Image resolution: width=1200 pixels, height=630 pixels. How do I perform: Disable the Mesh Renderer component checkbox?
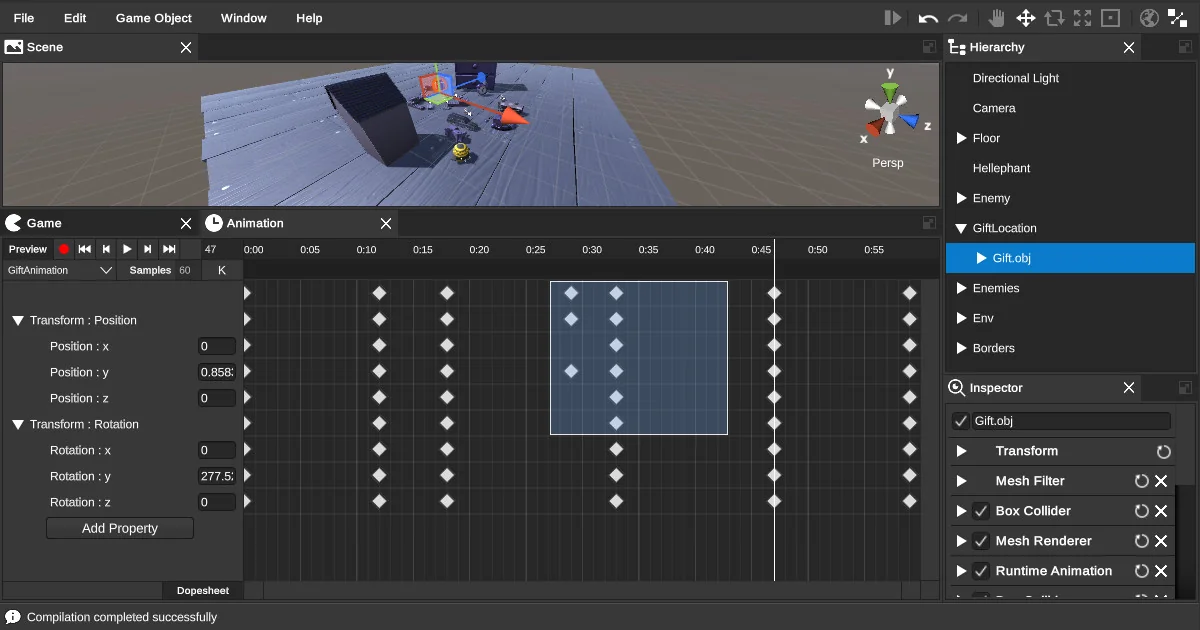coord(979,541)
